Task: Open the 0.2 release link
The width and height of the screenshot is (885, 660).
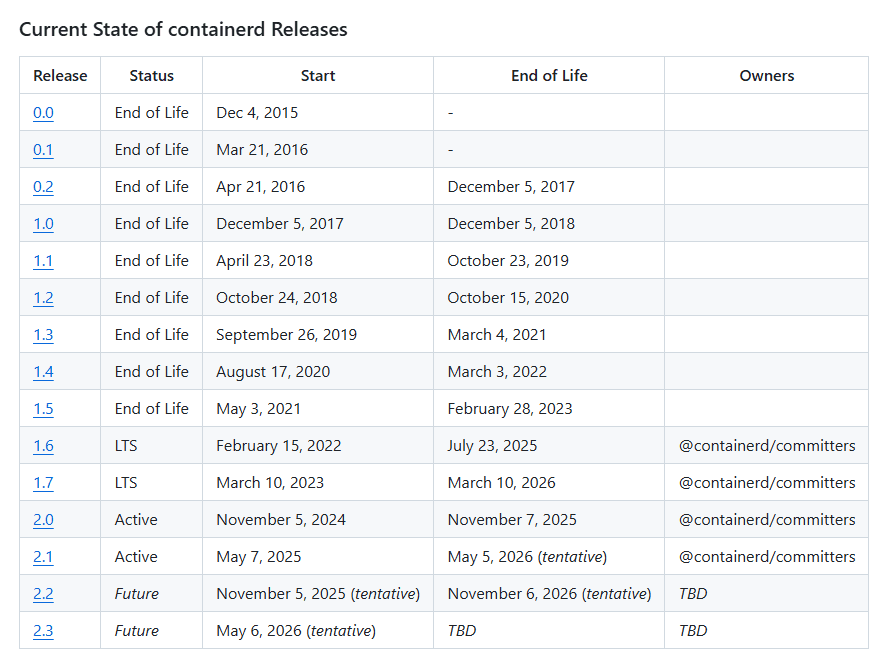Action: (43, 187)
